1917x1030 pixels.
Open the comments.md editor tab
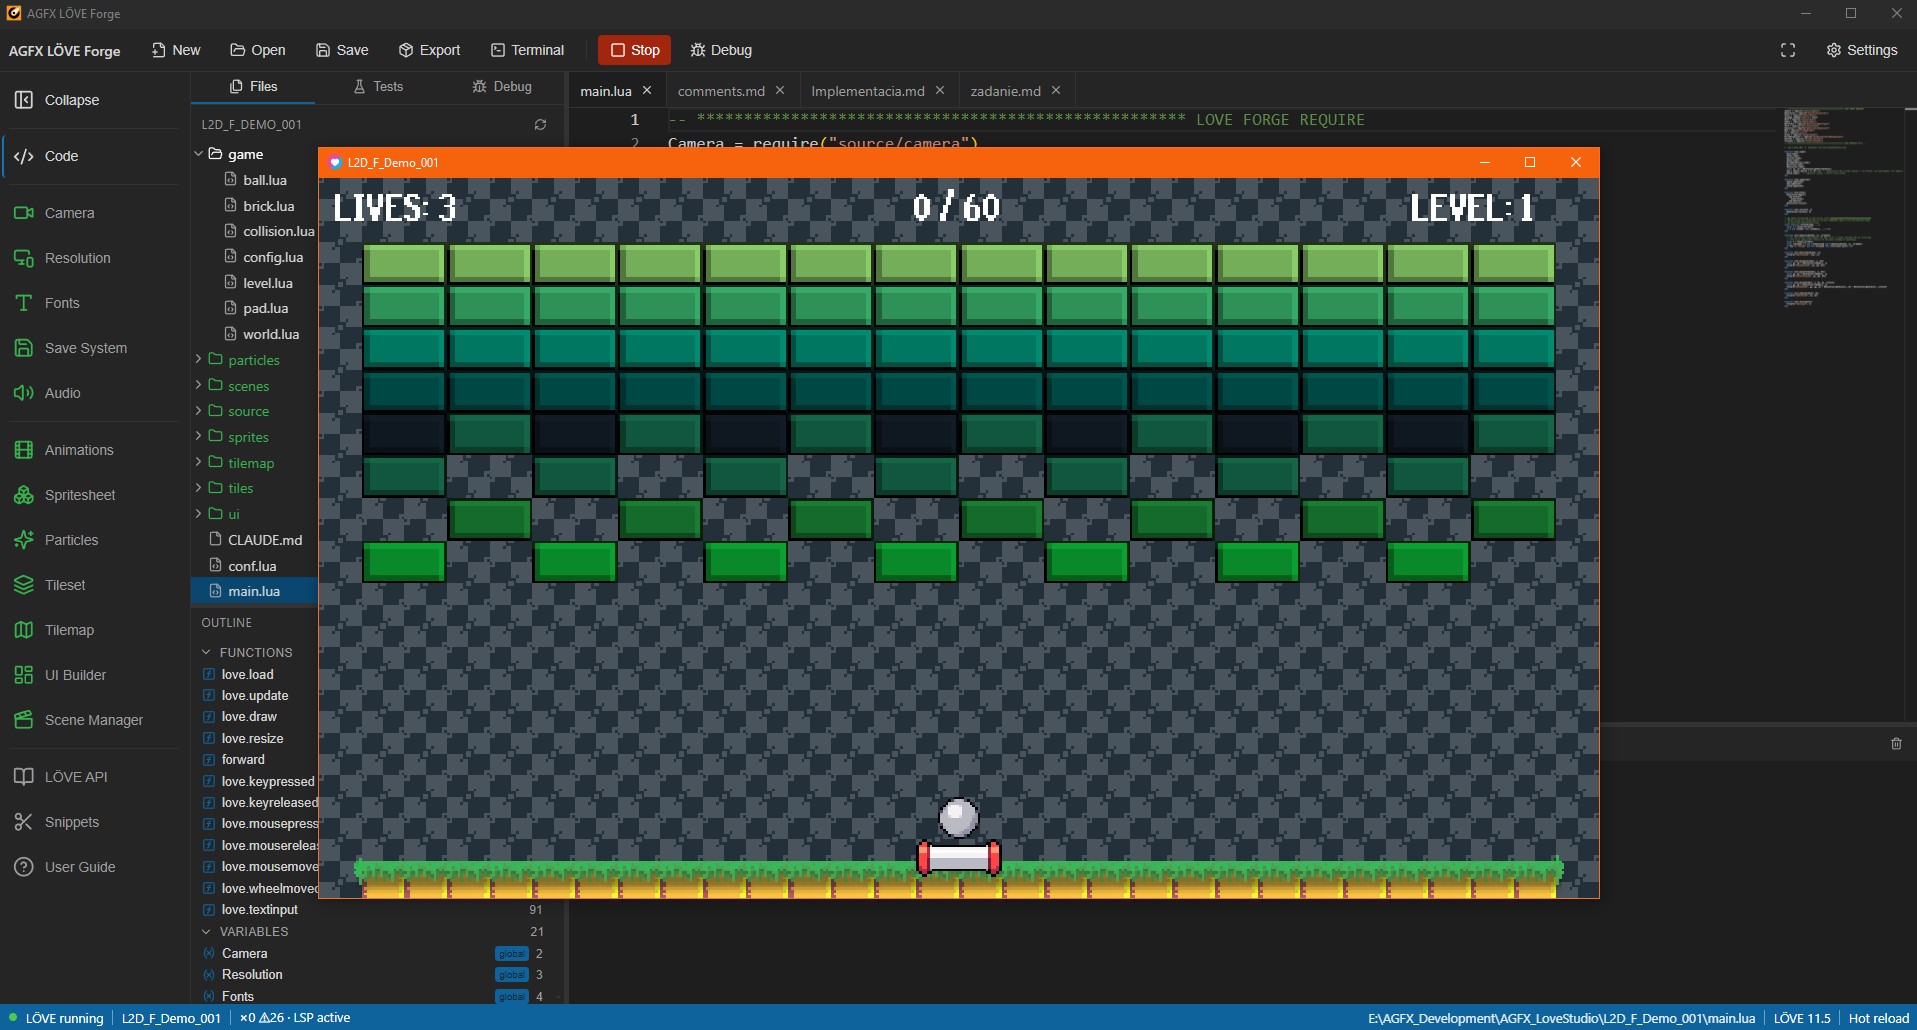[x=721, y=91]
